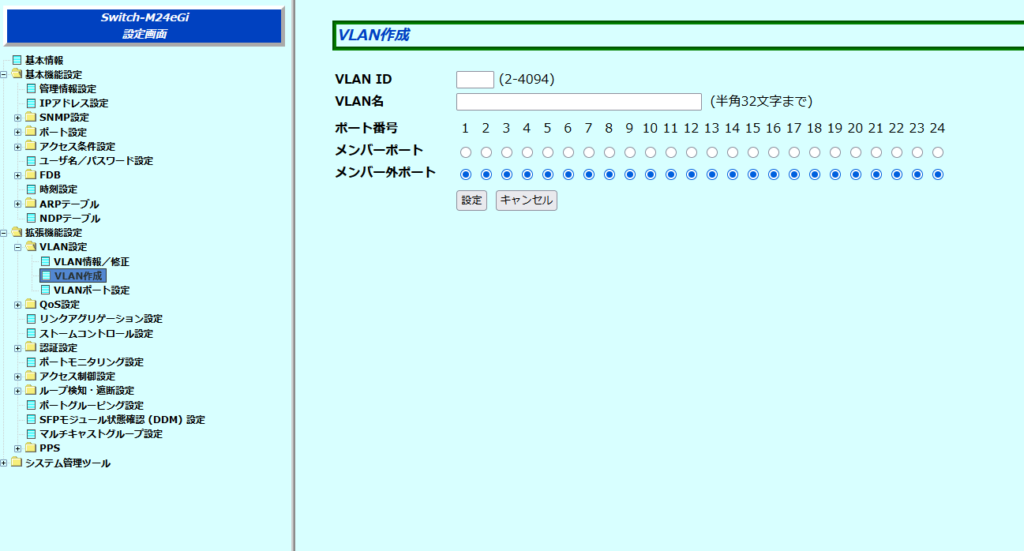1024x551 pixels.
Task: Click the 時刻設定 page icon
Action: 31,189
